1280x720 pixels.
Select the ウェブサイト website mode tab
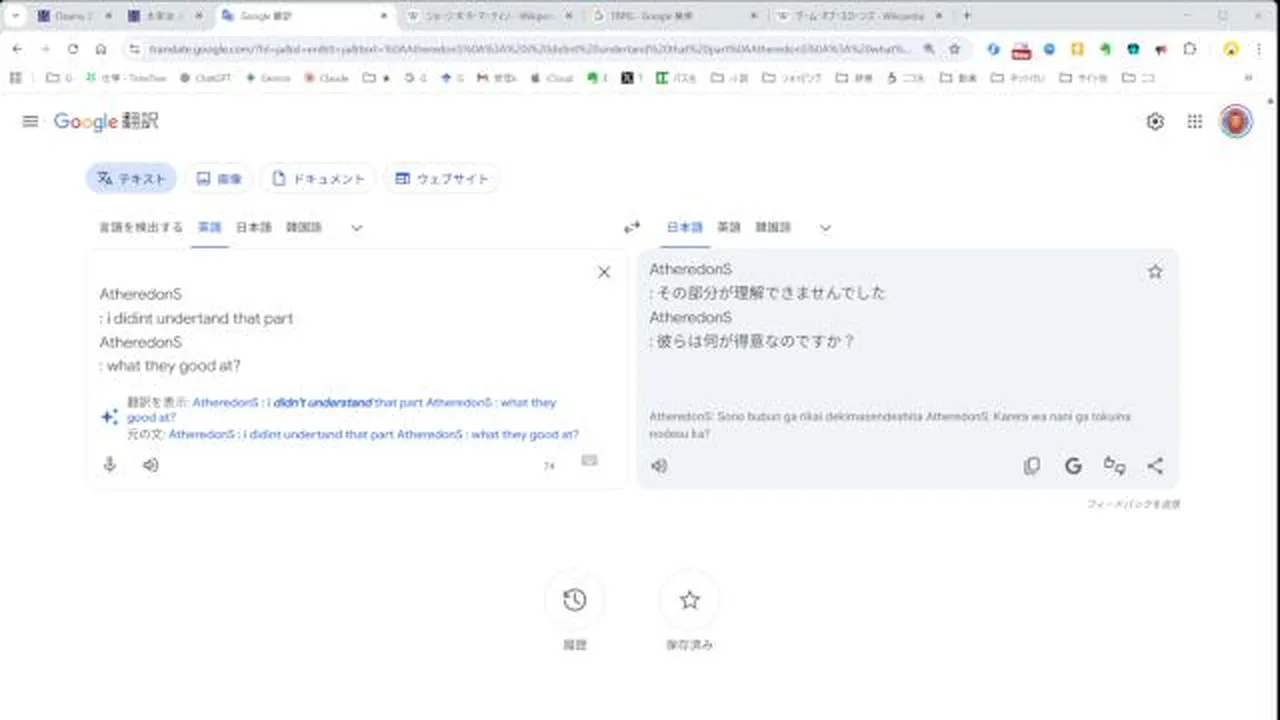tap(442, 179)
